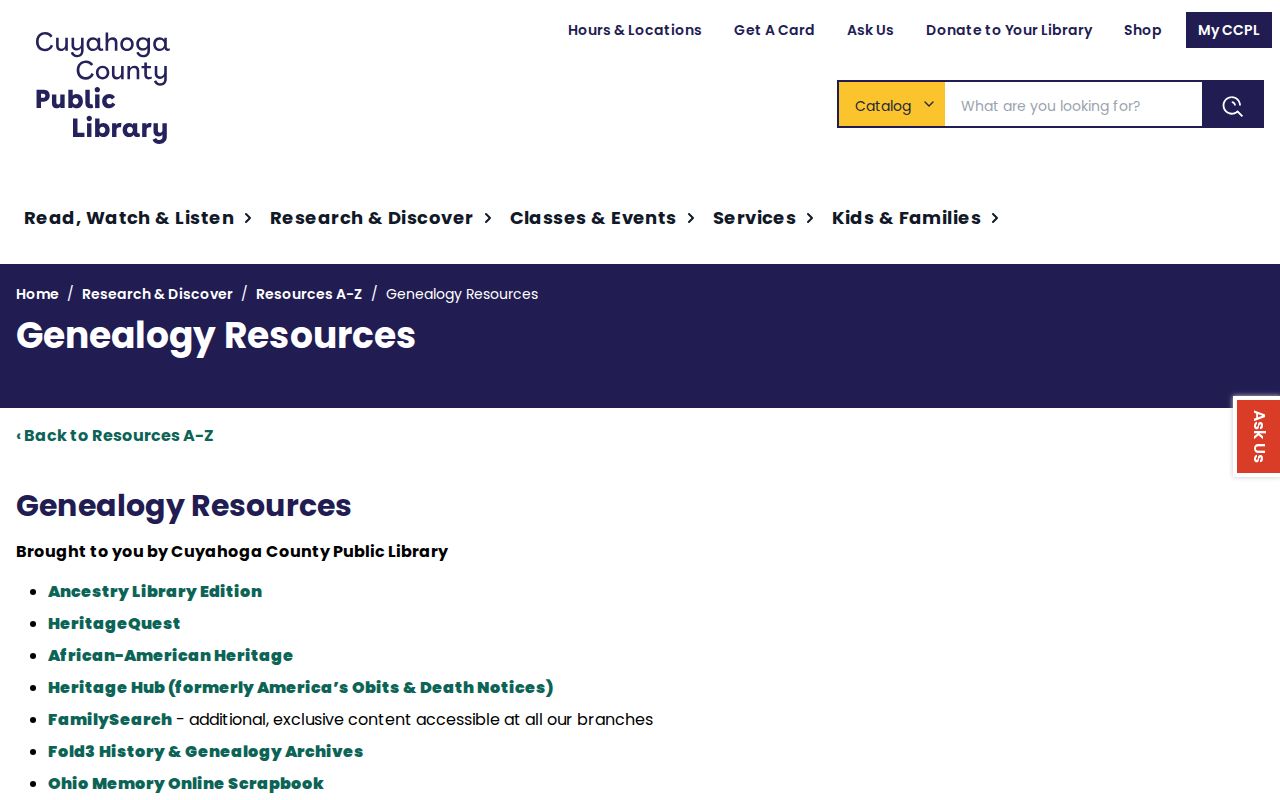Open African-American Heritage link
Screen dimensions: 1280x800
(170, 655)
